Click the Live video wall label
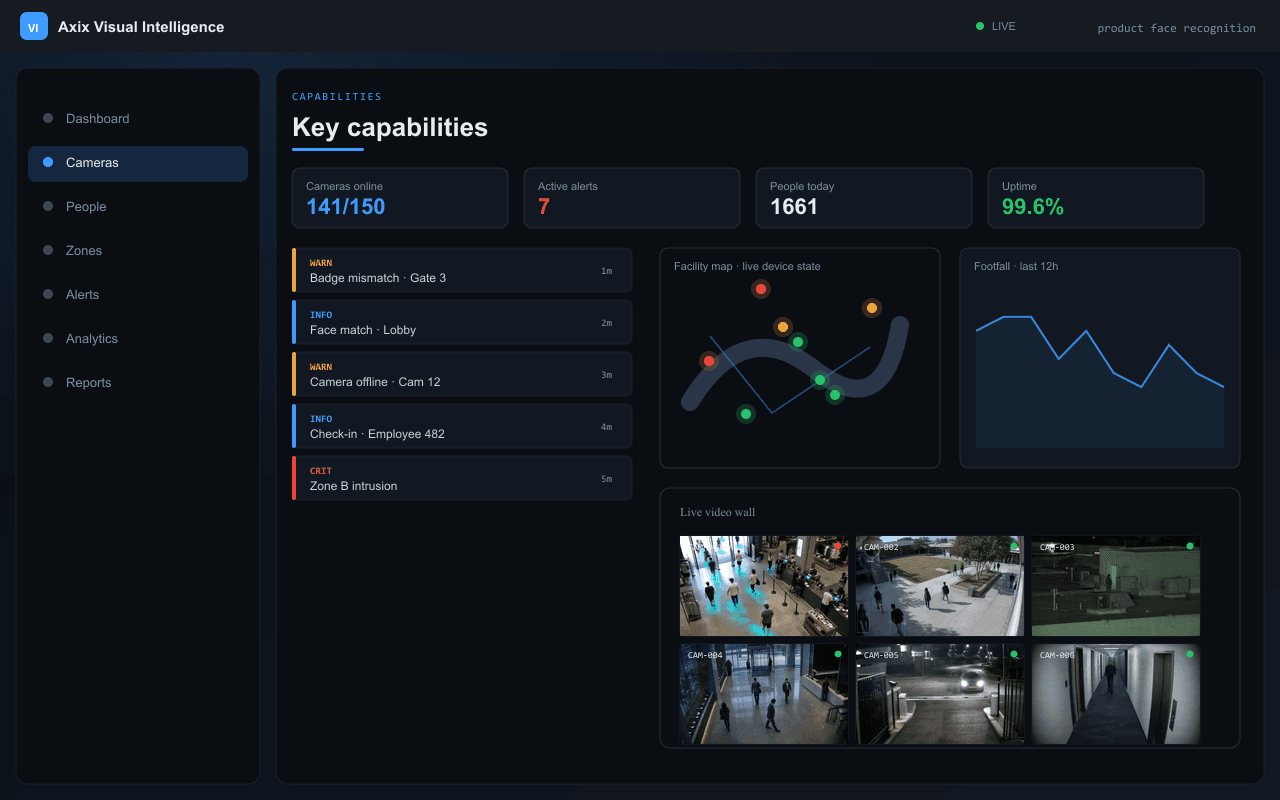 718,512
